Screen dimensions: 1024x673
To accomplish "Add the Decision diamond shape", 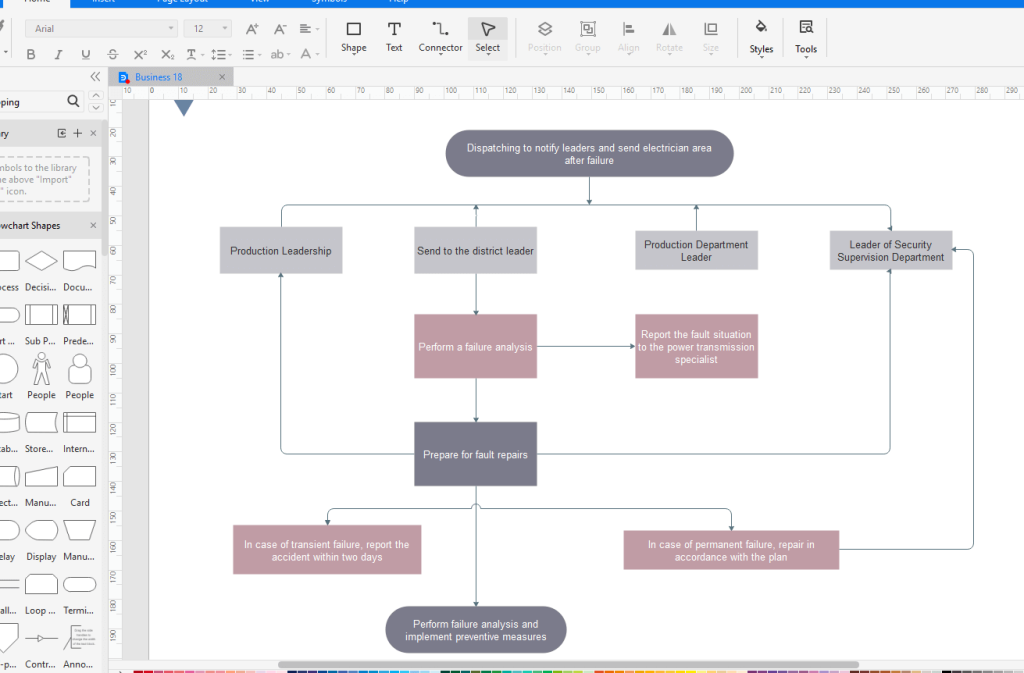I will click(x=41, y=261).
